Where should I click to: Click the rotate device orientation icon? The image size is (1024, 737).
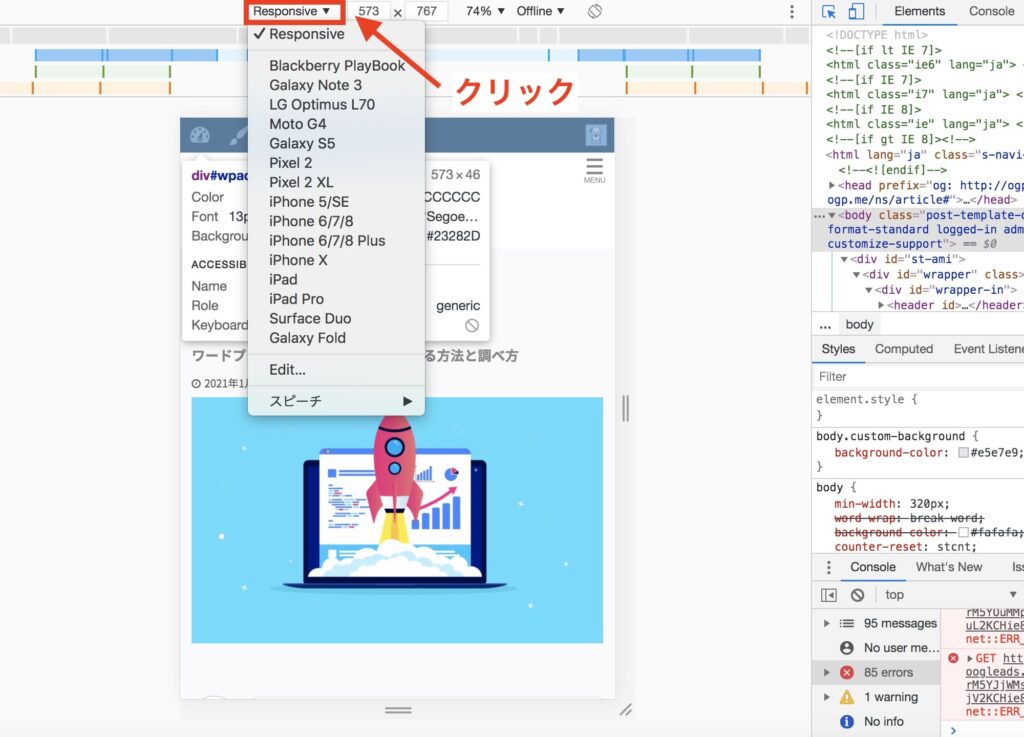click(x=594, y=11)
